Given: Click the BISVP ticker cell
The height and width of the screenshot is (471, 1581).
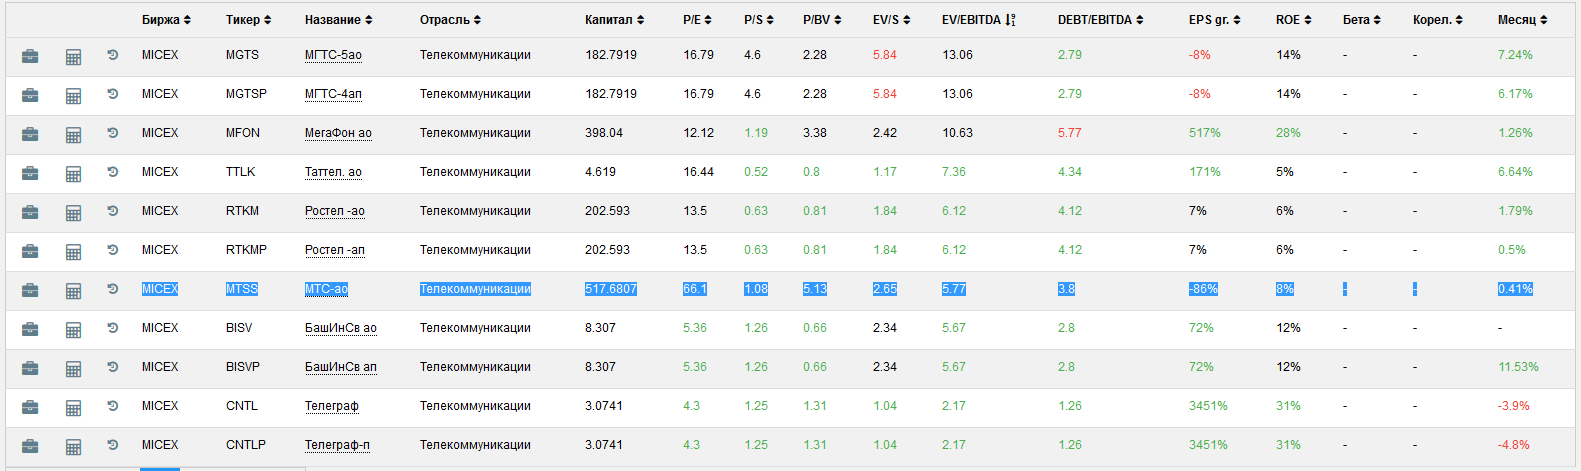Looking at the screenshot, I should pyautogui.click(x=242, y=367).
